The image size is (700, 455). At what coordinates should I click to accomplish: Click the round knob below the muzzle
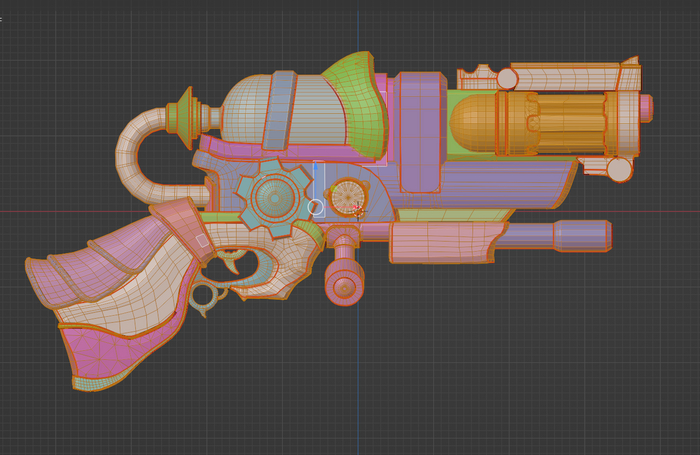pos(620,170)
